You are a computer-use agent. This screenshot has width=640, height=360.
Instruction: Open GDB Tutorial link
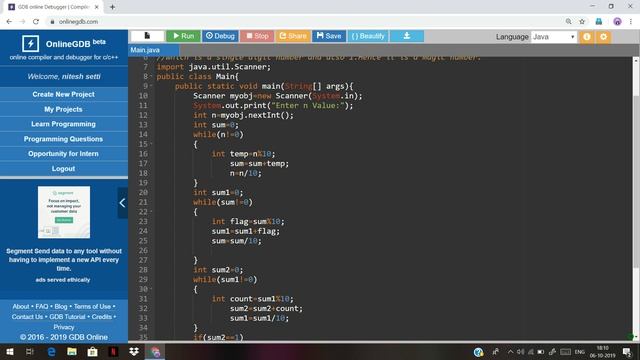click(x=67, y=317)
